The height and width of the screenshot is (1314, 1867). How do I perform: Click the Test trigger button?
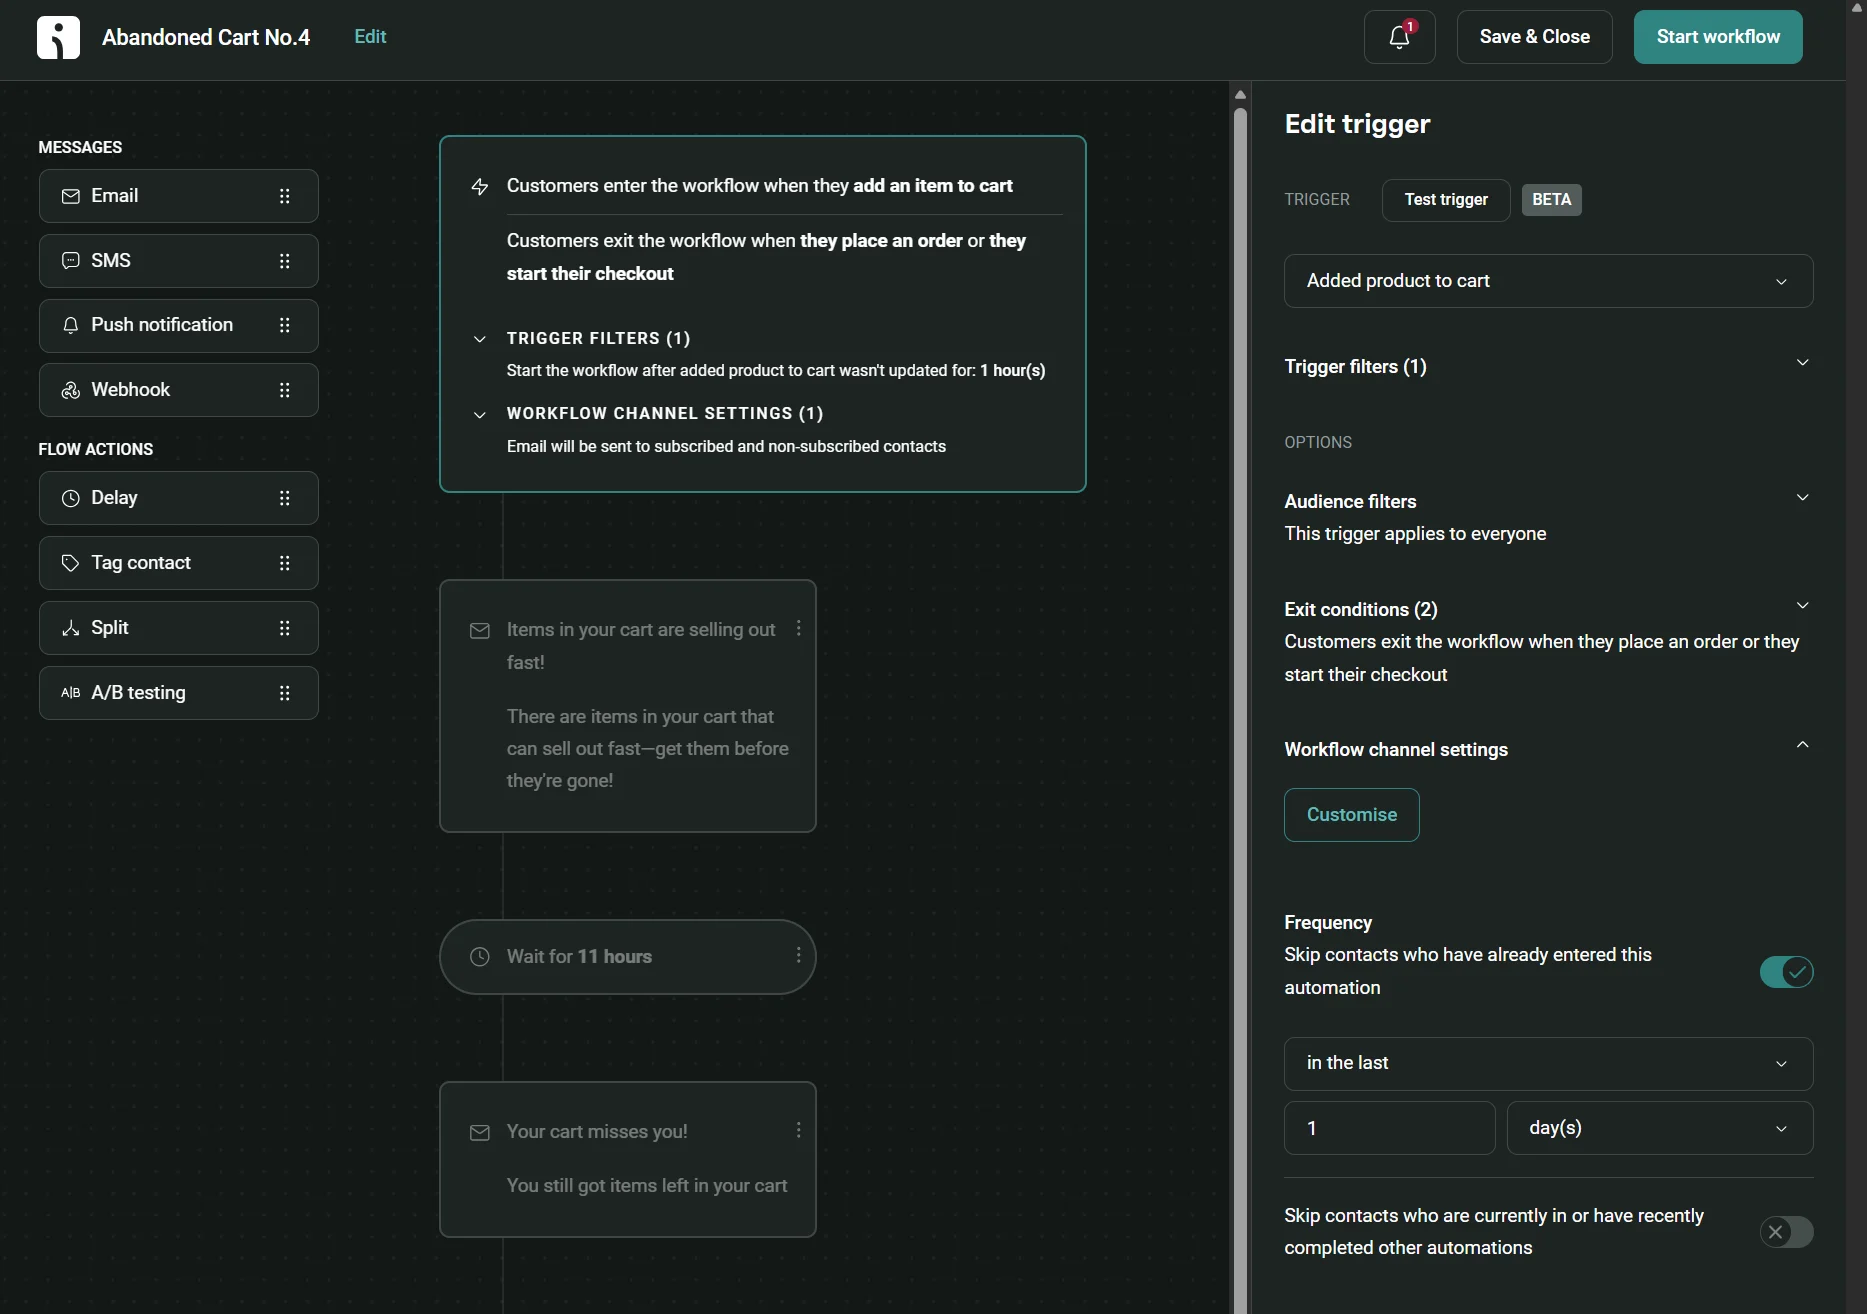(1446, 200)
